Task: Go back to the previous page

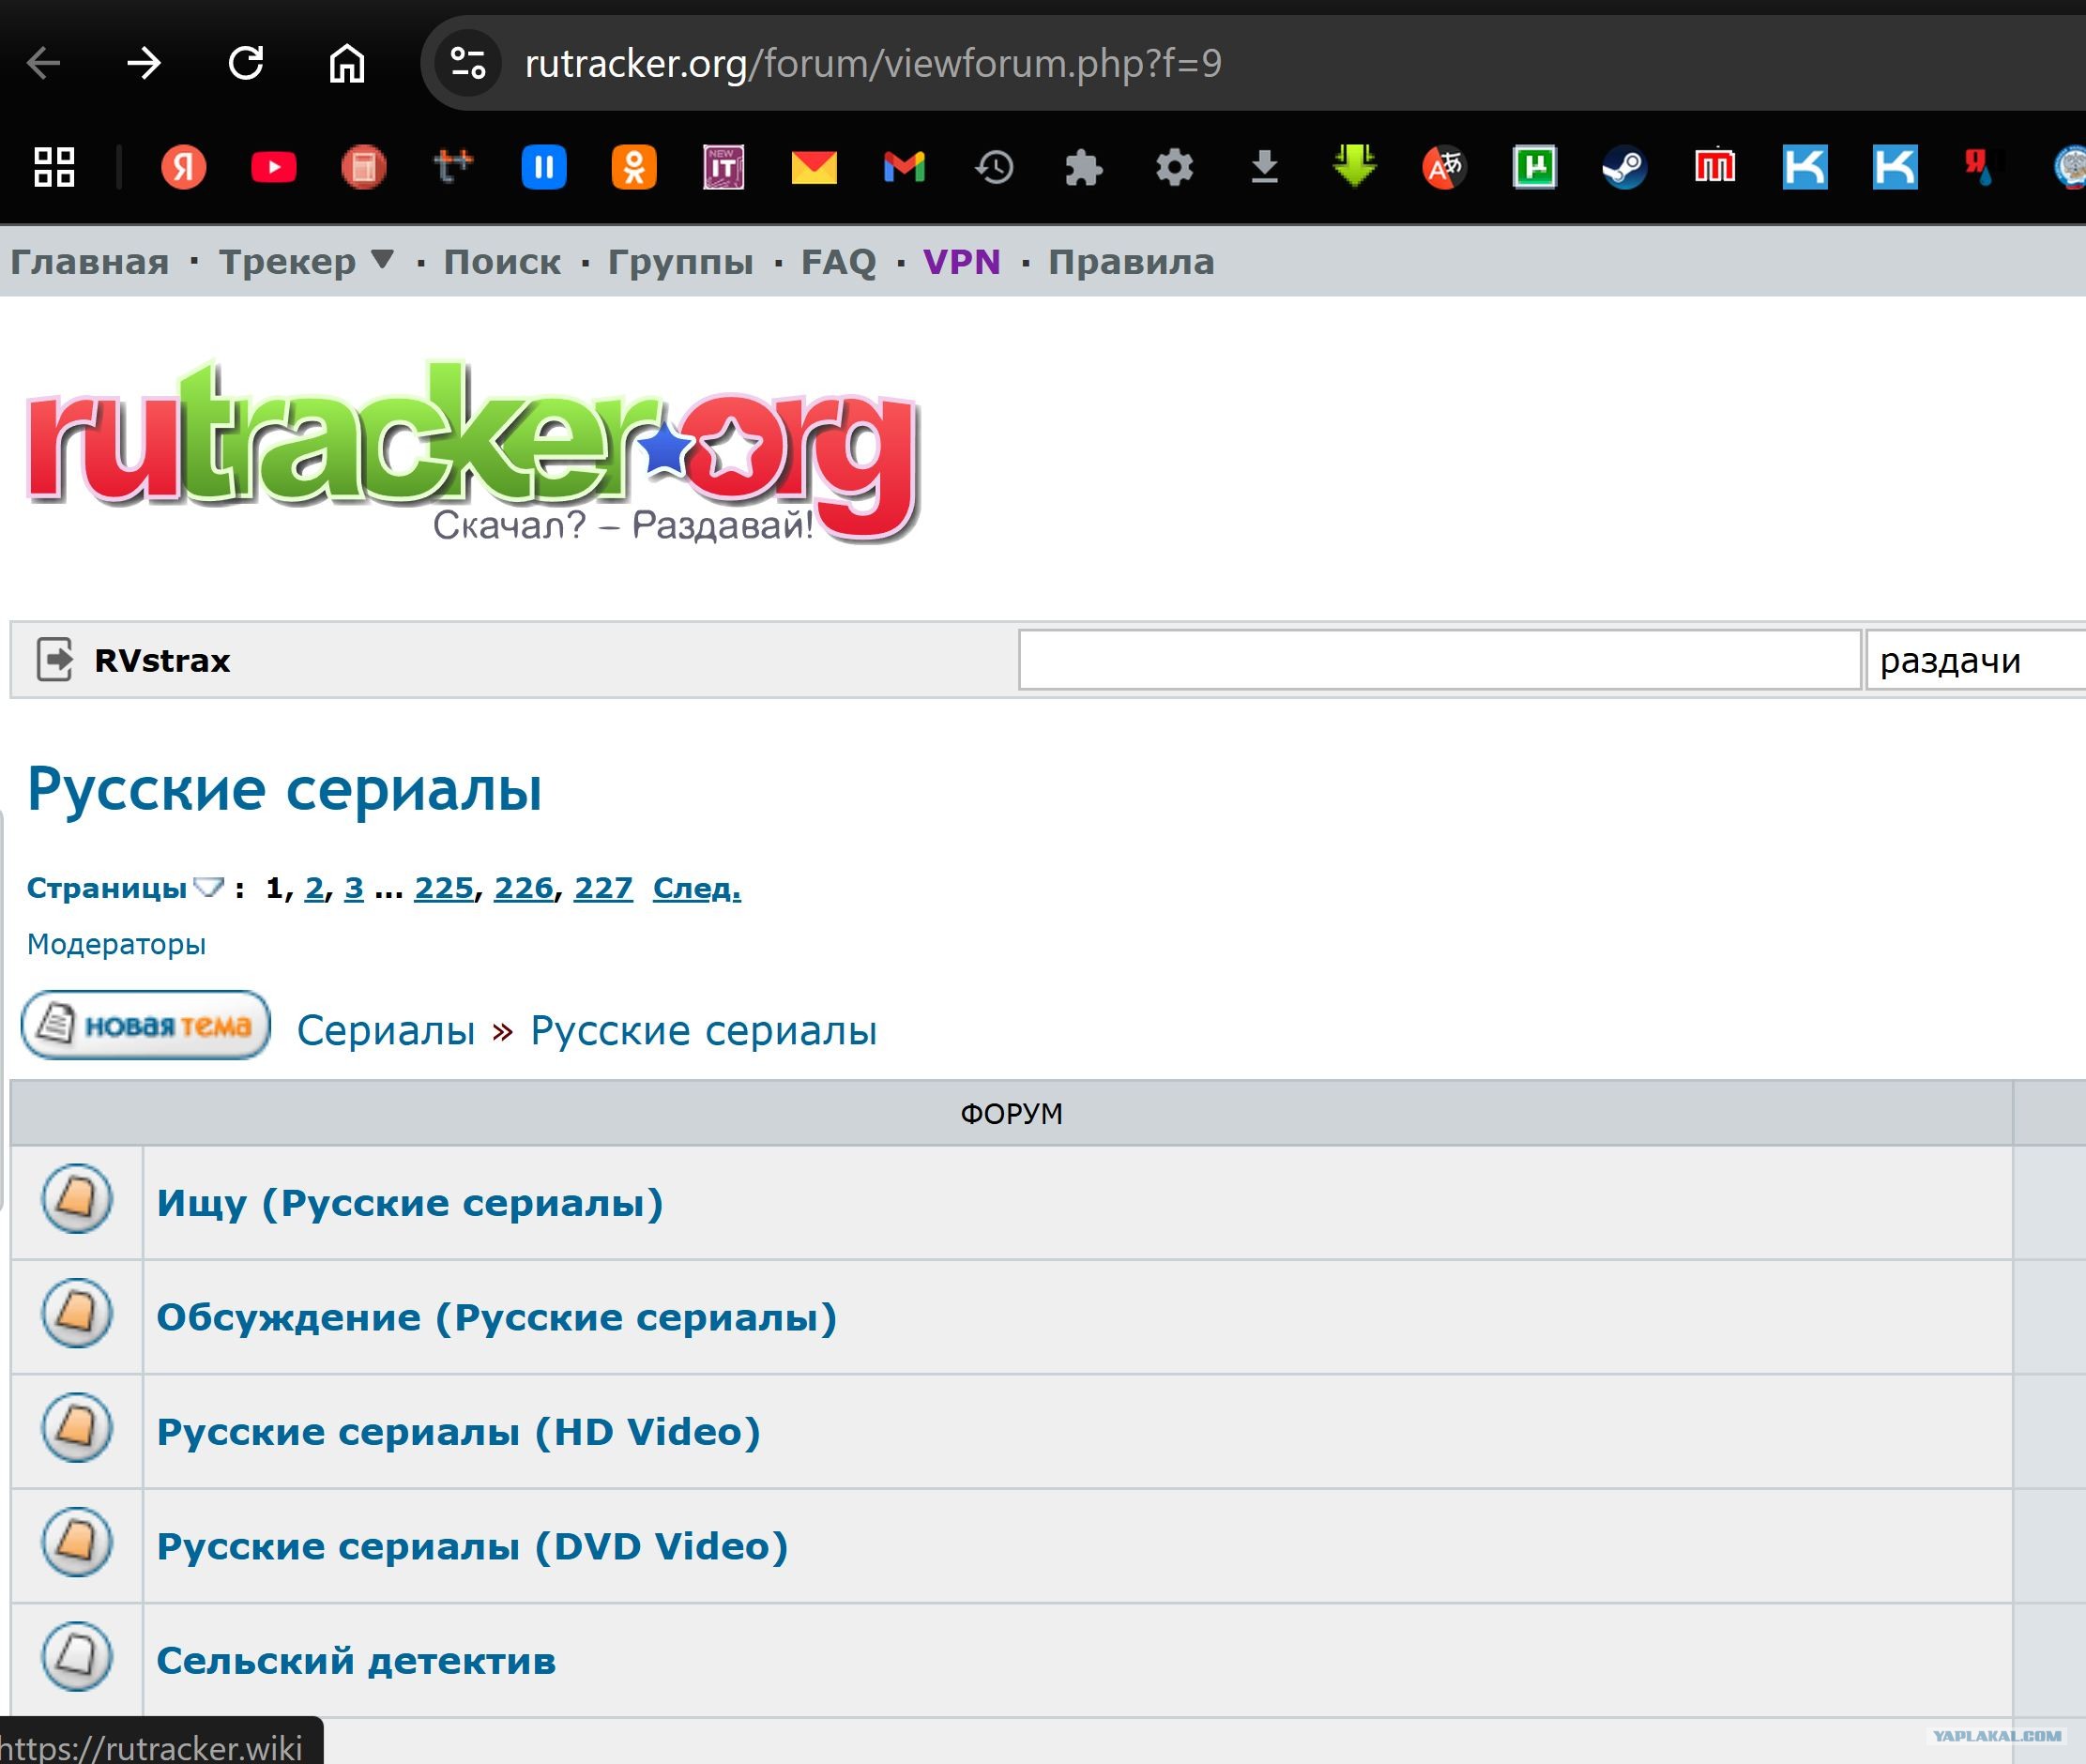Action: tap(44, 64)
